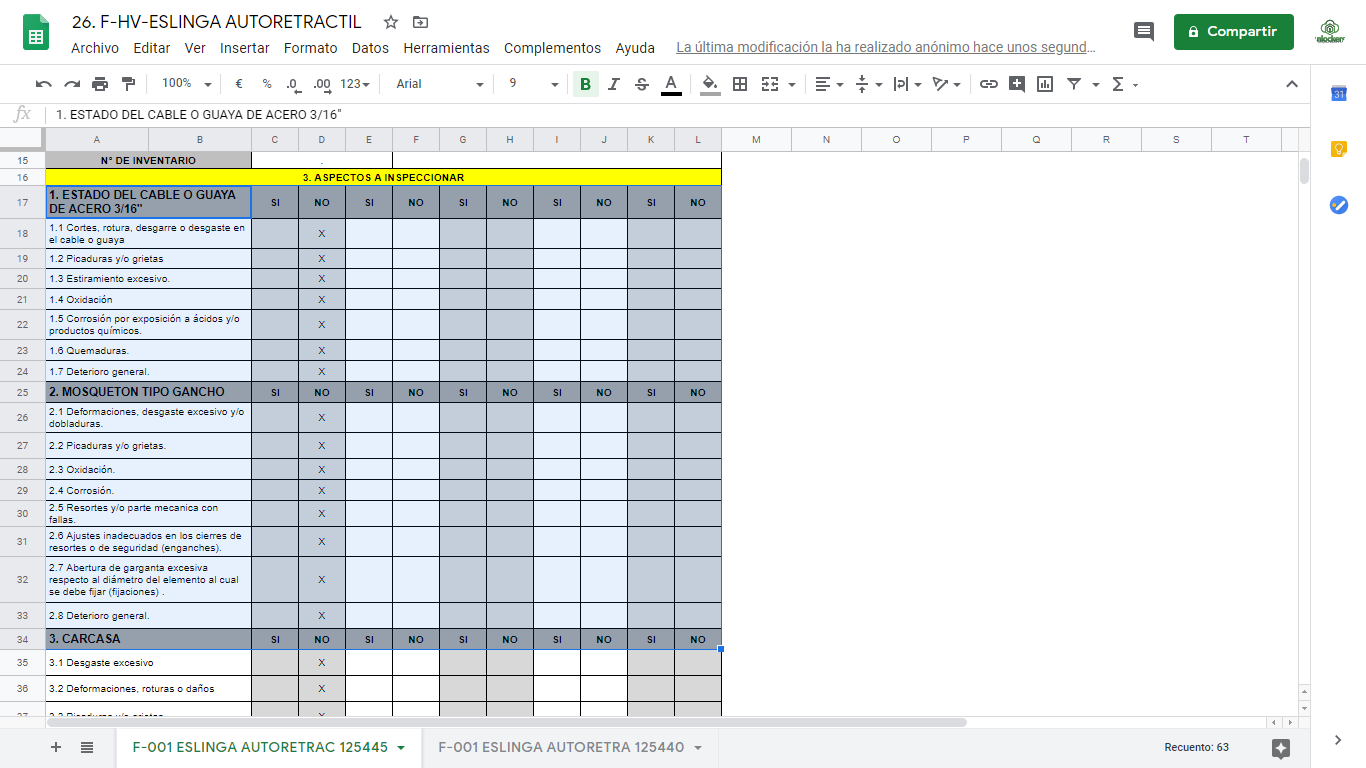Apply percent format
The image size is (1366, 768).
tap(267, 84)
